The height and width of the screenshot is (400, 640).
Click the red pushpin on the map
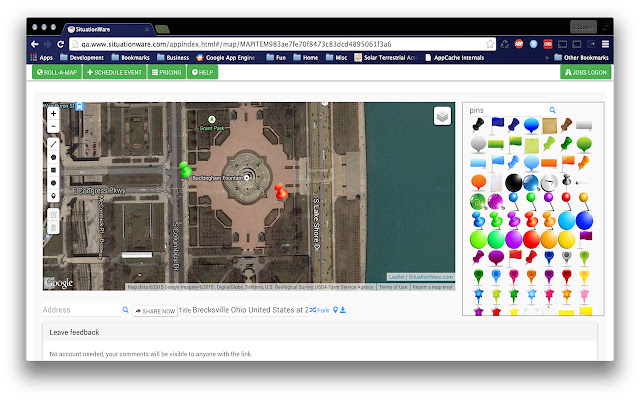(280, 190)
